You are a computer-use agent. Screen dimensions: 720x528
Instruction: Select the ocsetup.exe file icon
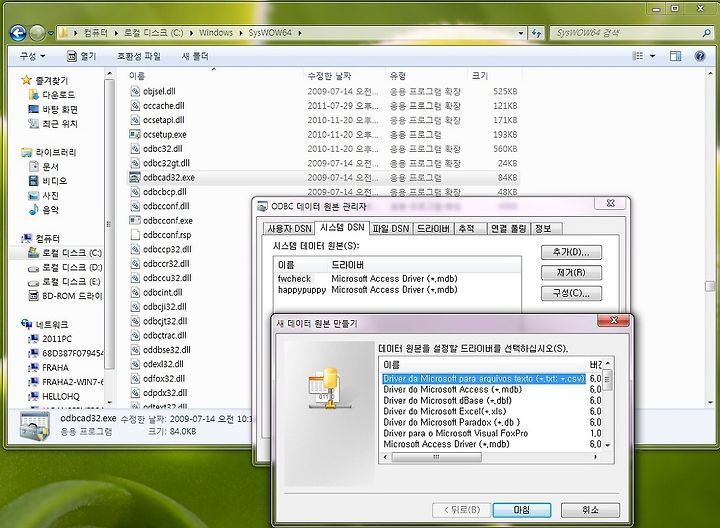coord(135,135)
